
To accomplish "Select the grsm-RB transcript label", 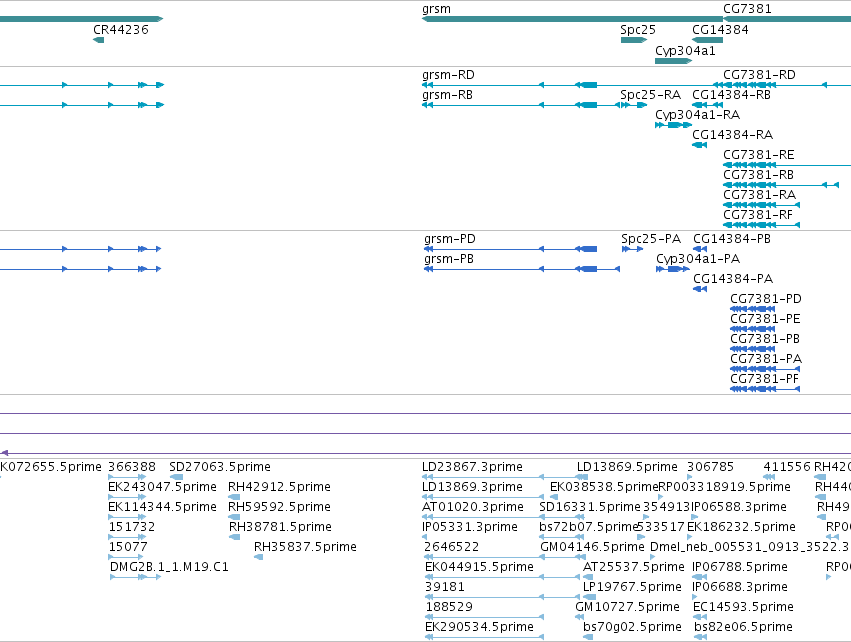I will [447, 95].
